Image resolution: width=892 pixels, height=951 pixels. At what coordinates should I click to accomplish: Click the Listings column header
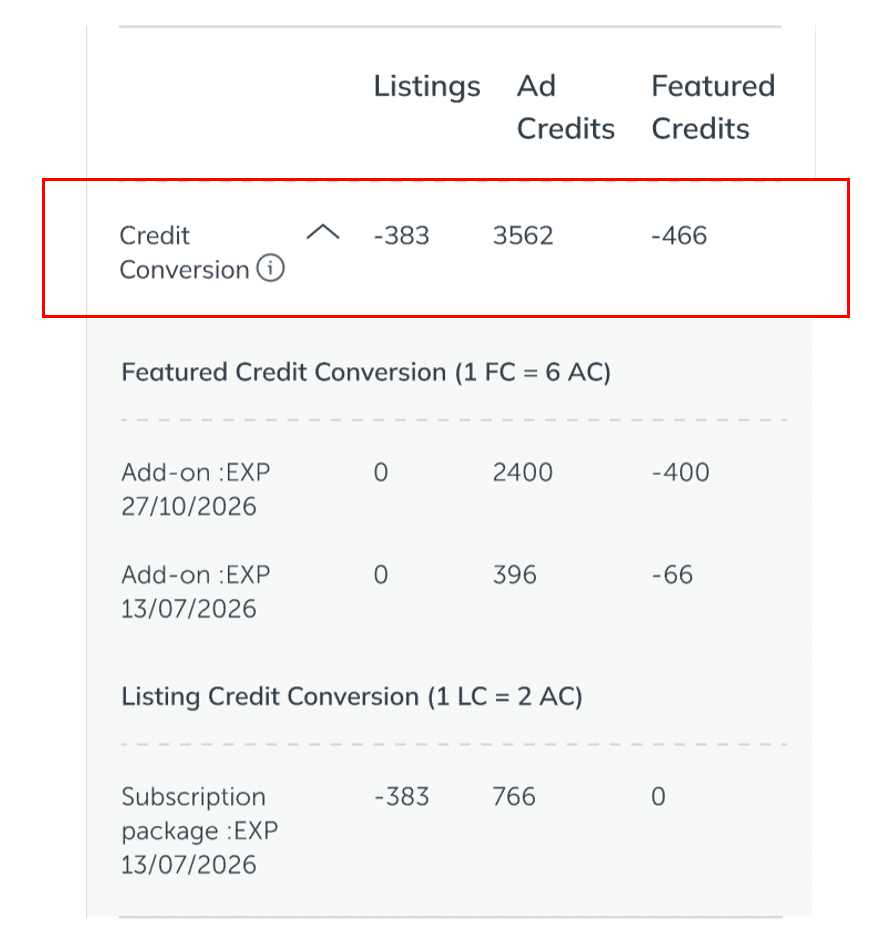click(427, 87)
